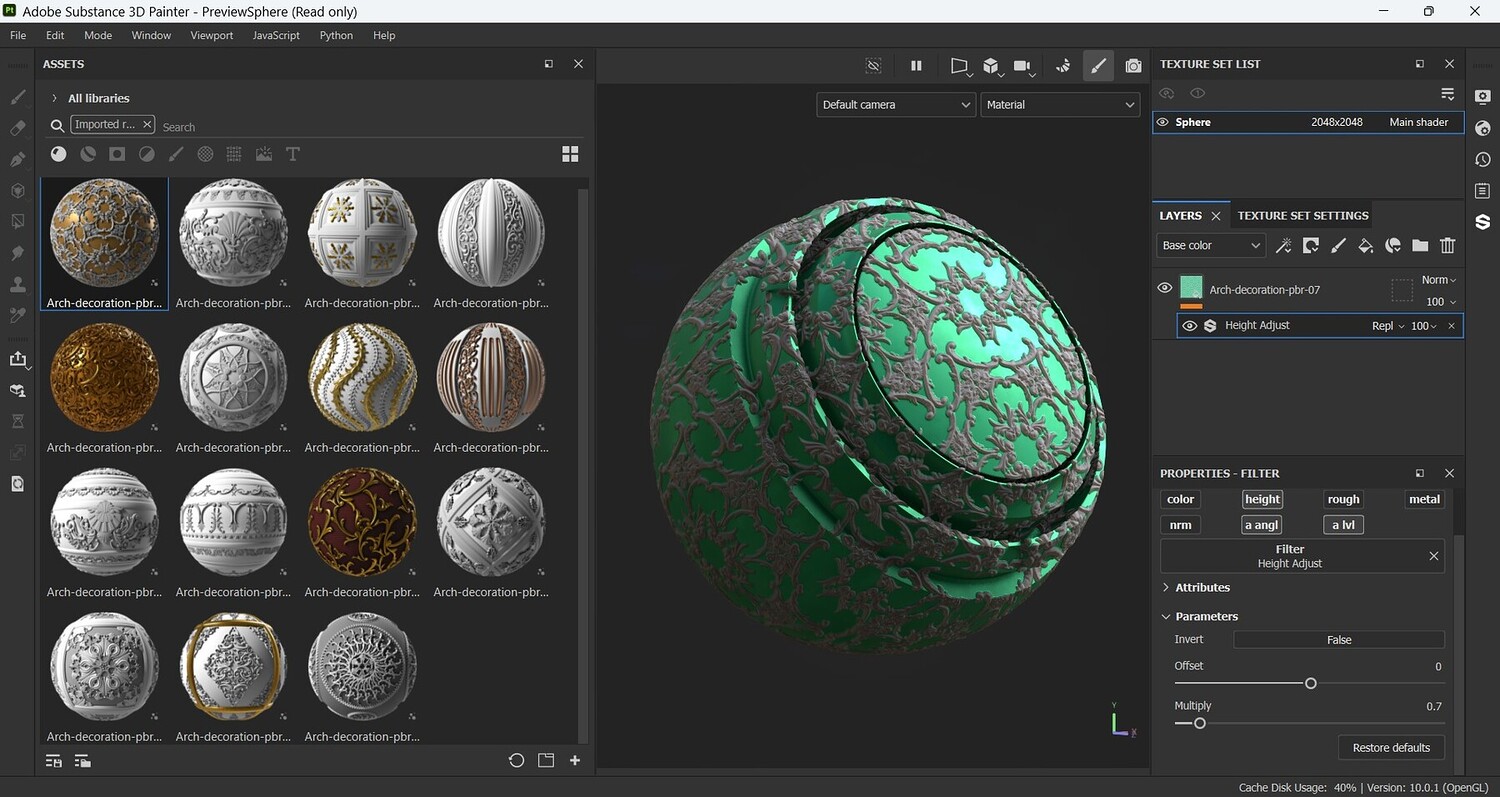Select the Layers tab

click(x=1180, y=215)
